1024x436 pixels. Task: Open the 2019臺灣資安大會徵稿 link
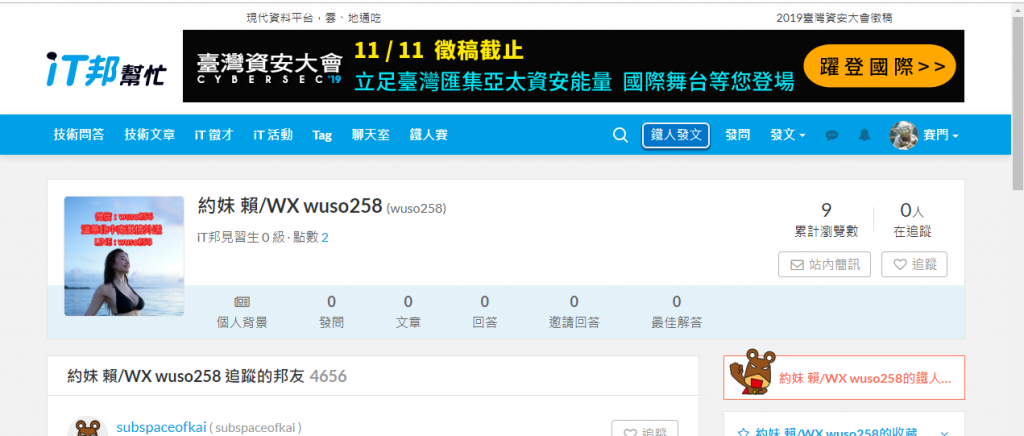pyautogui.click(x=834, y=18)
